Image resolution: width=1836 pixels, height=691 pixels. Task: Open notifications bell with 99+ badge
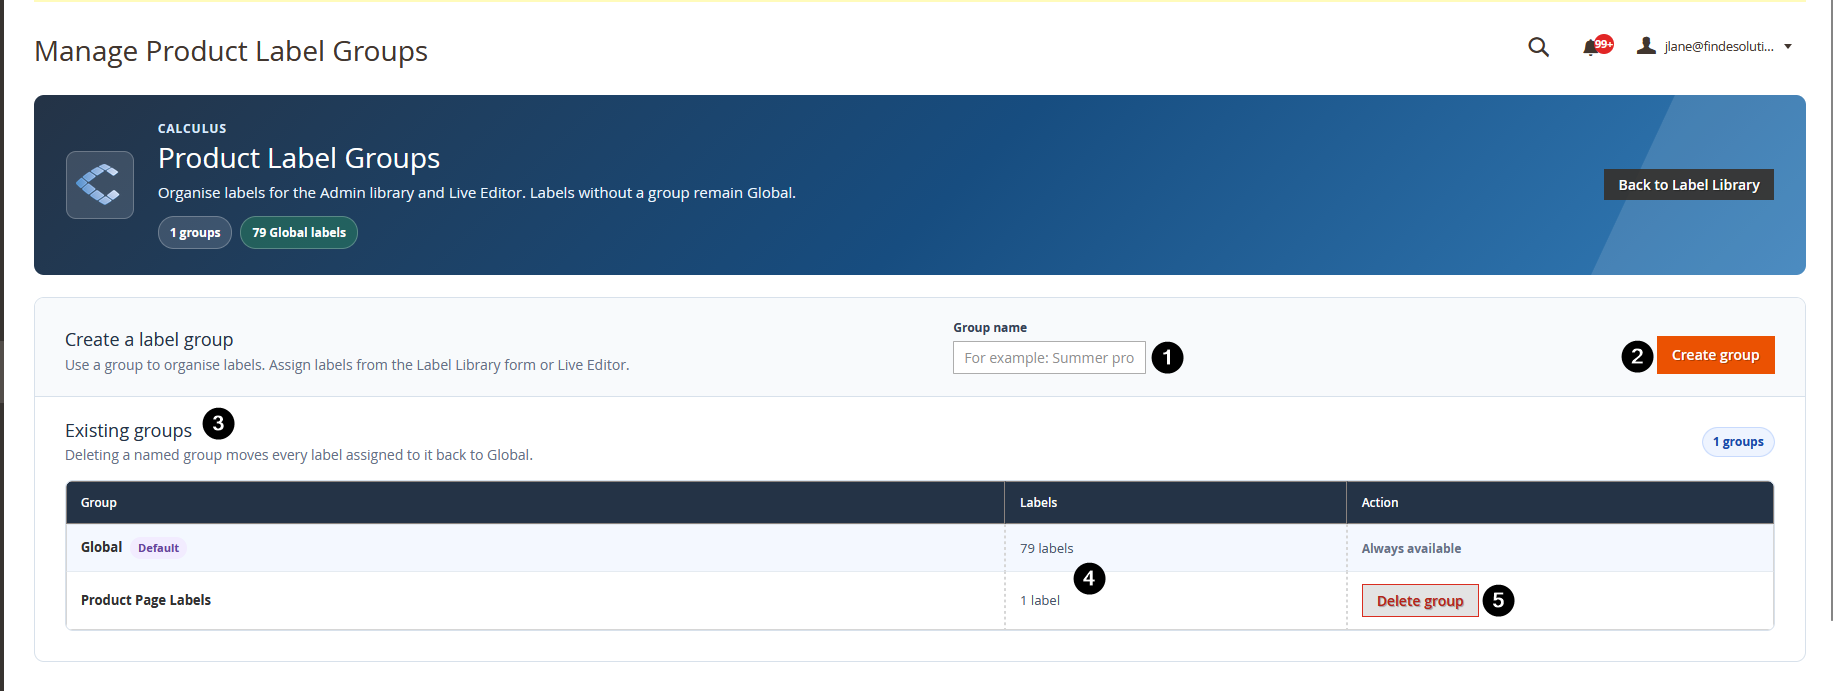tap(1597, 46)
